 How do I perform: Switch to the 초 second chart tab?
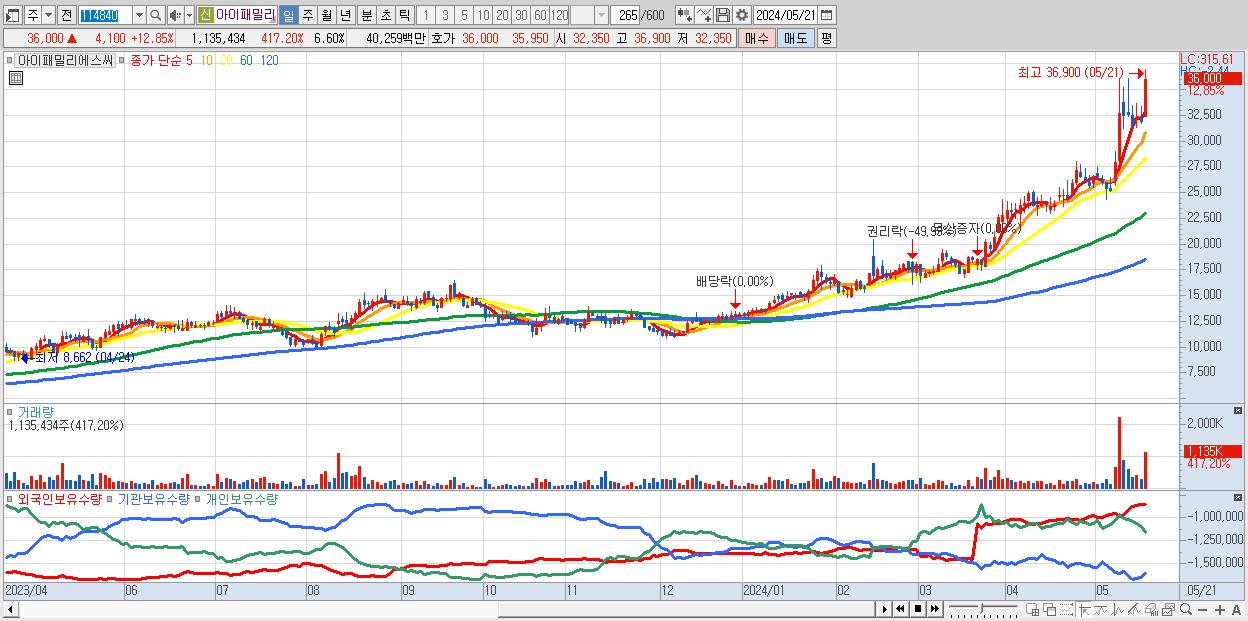click(x=385, y=15)
